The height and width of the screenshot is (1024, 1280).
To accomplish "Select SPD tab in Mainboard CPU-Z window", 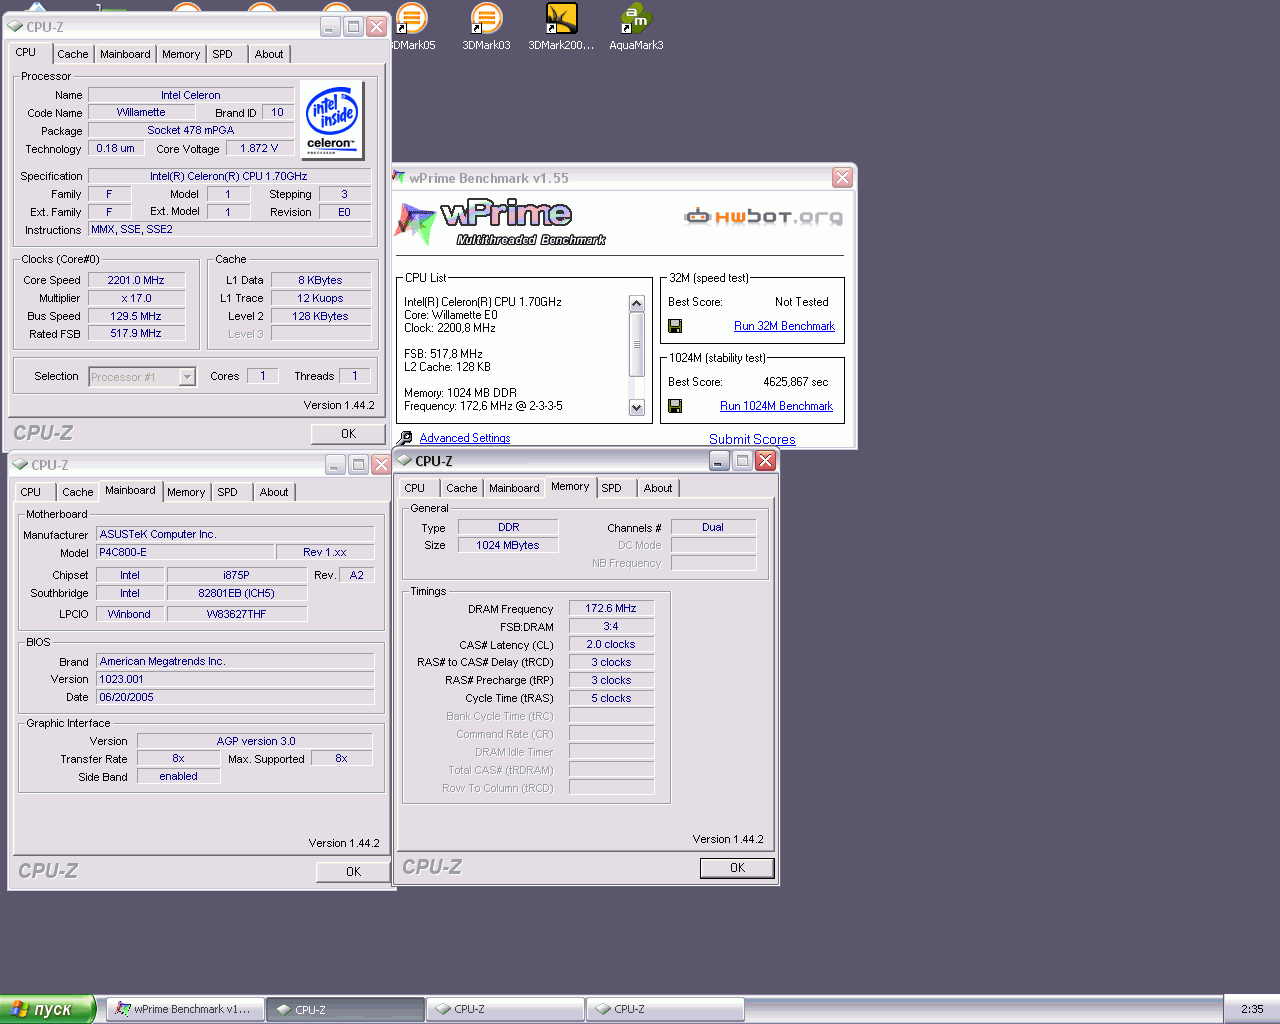I will [x=228, y=492].
